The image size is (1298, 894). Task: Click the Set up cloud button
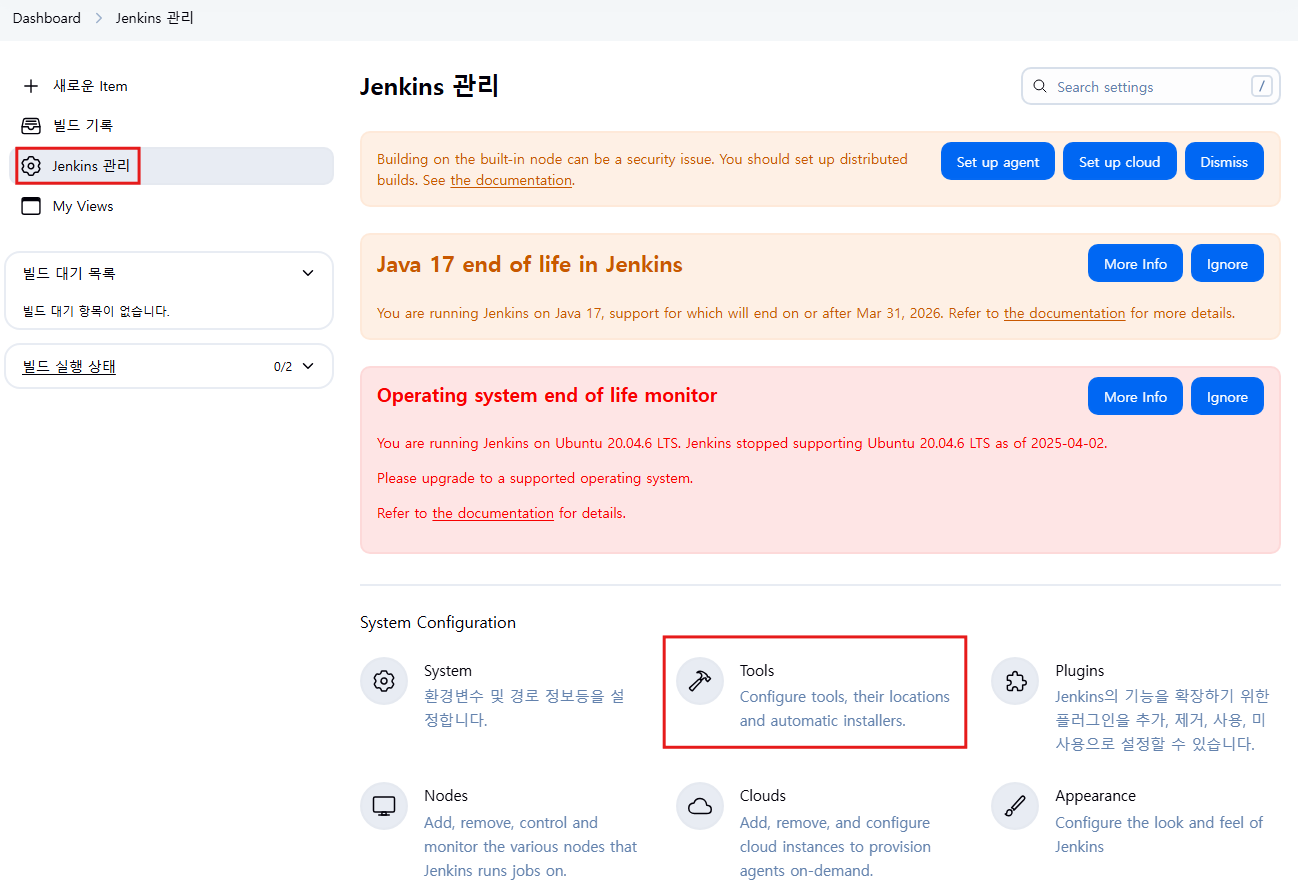1120,161
